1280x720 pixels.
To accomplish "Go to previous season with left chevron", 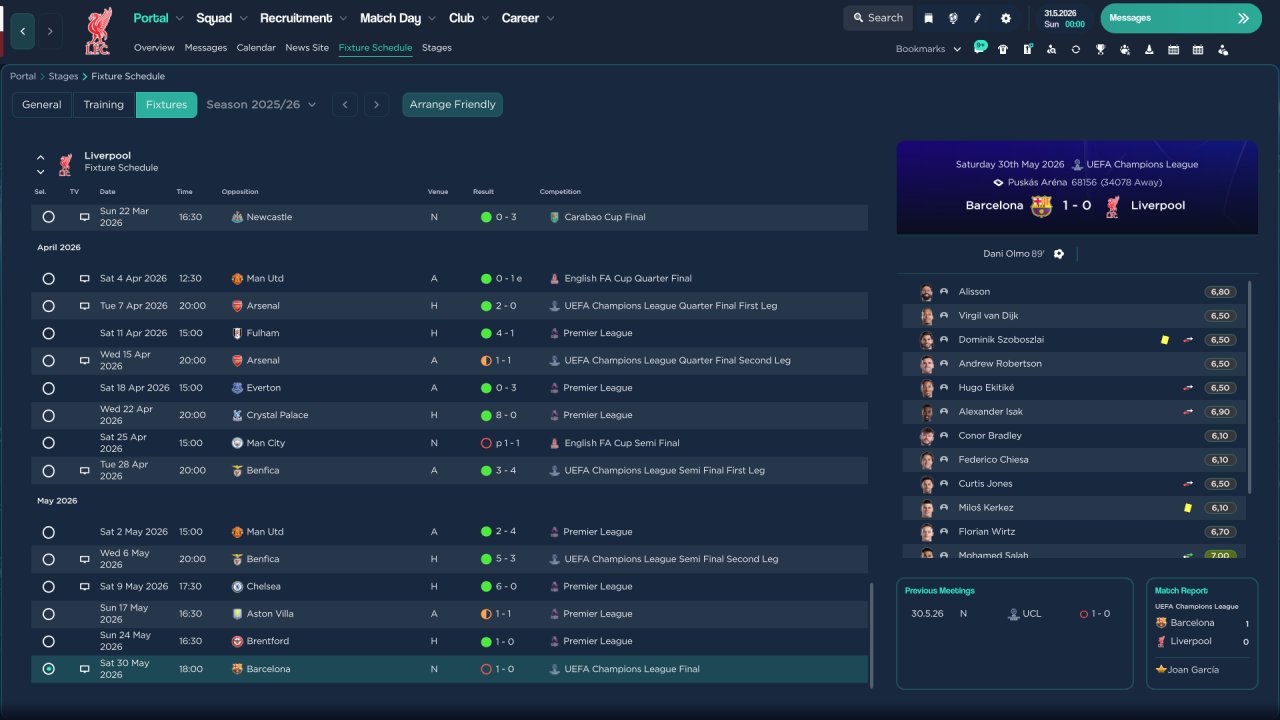I will (345, 105).
